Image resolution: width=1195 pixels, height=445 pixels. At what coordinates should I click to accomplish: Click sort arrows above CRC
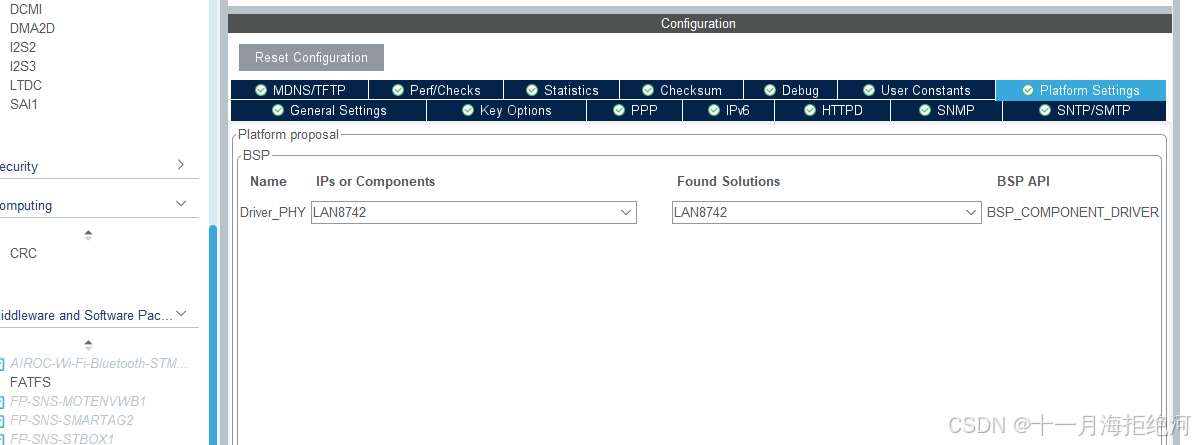tap(88, 235)
